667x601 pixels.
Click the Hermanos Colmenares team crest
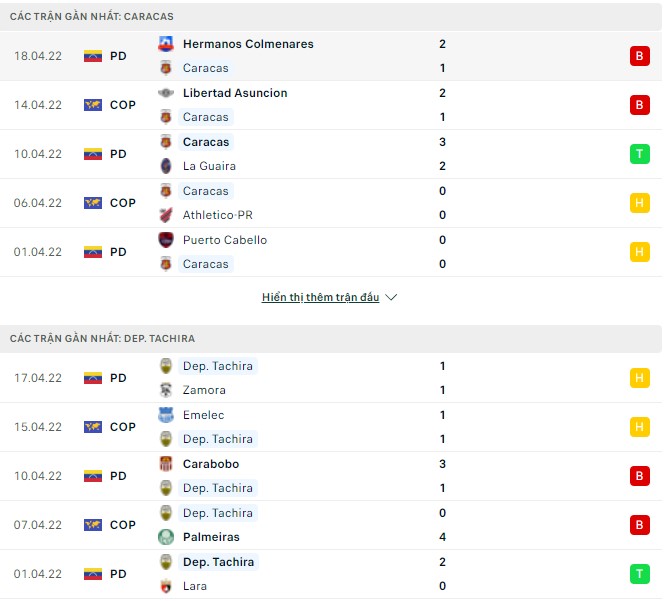[166, 44]
